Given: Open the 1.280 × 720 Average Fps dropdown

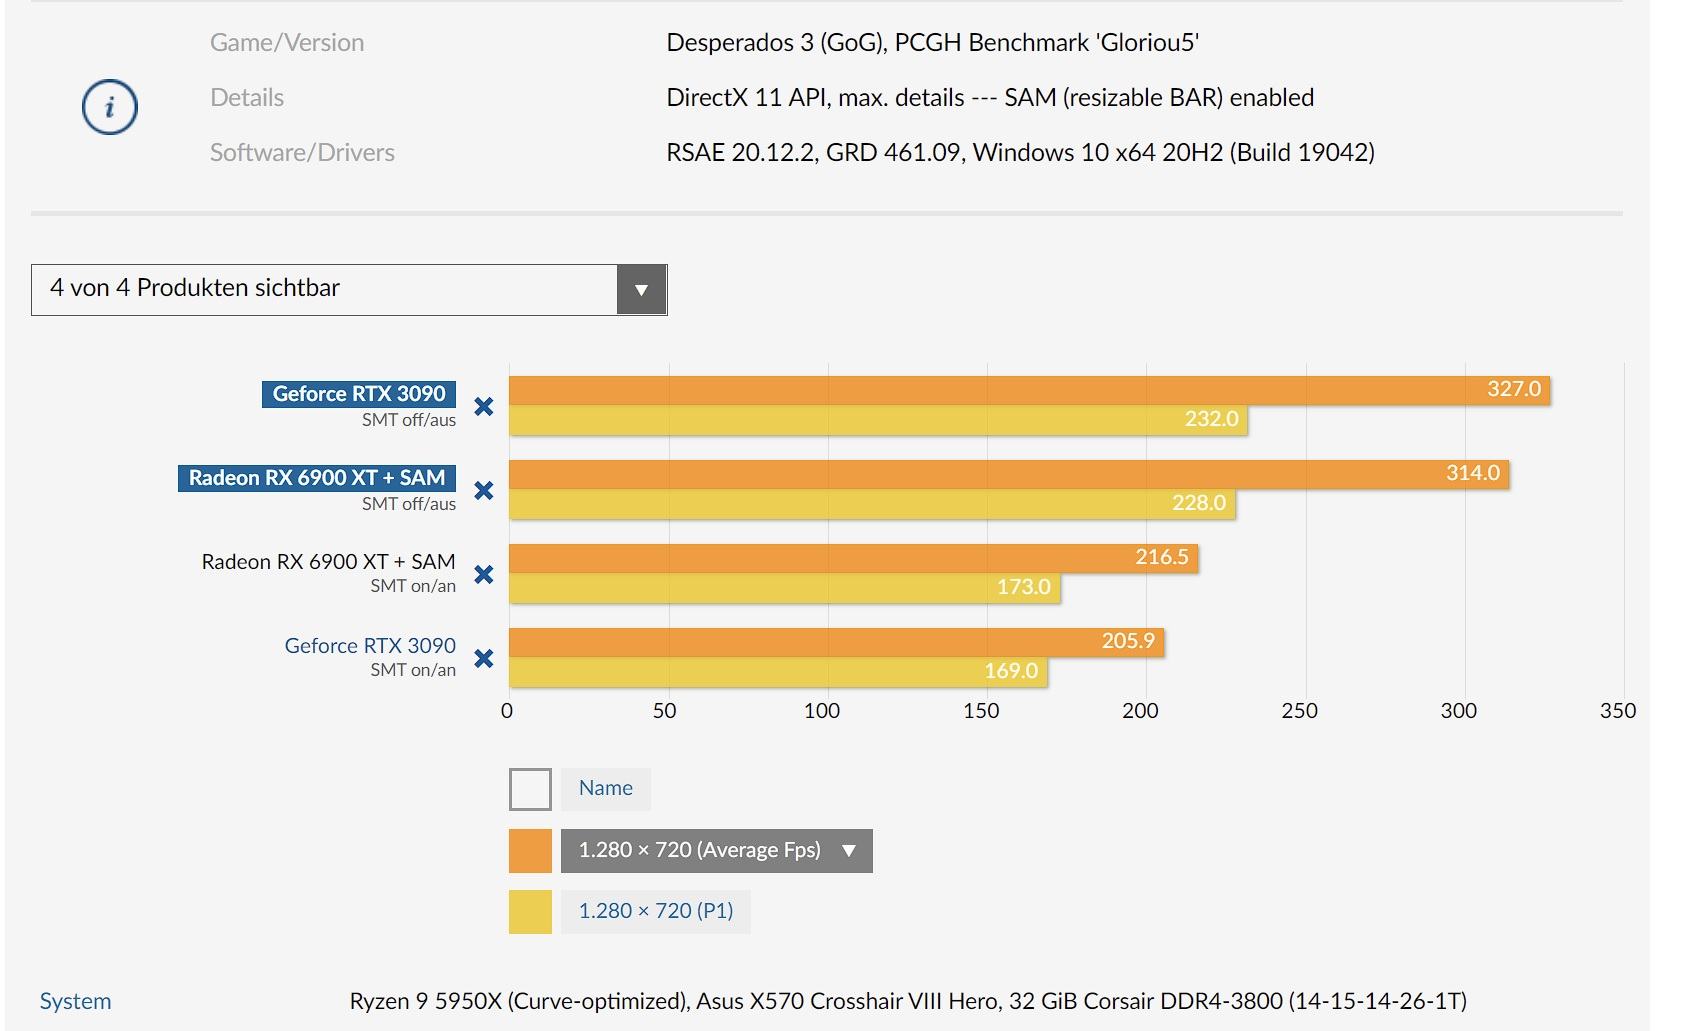Looking at the screenshot, I should 716,851.
